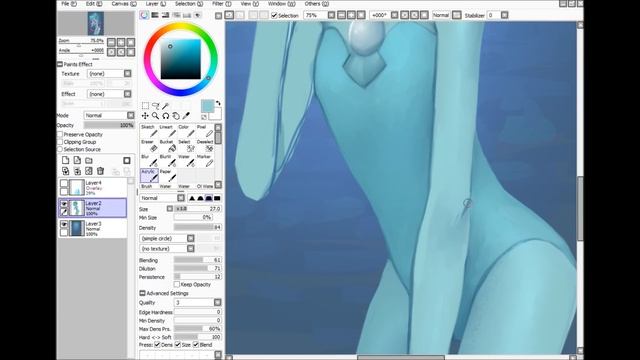The height and width of the screenshot is (360, 640).
Task: Select the zoom magnifier tool
Action: [x=156, y=116]
